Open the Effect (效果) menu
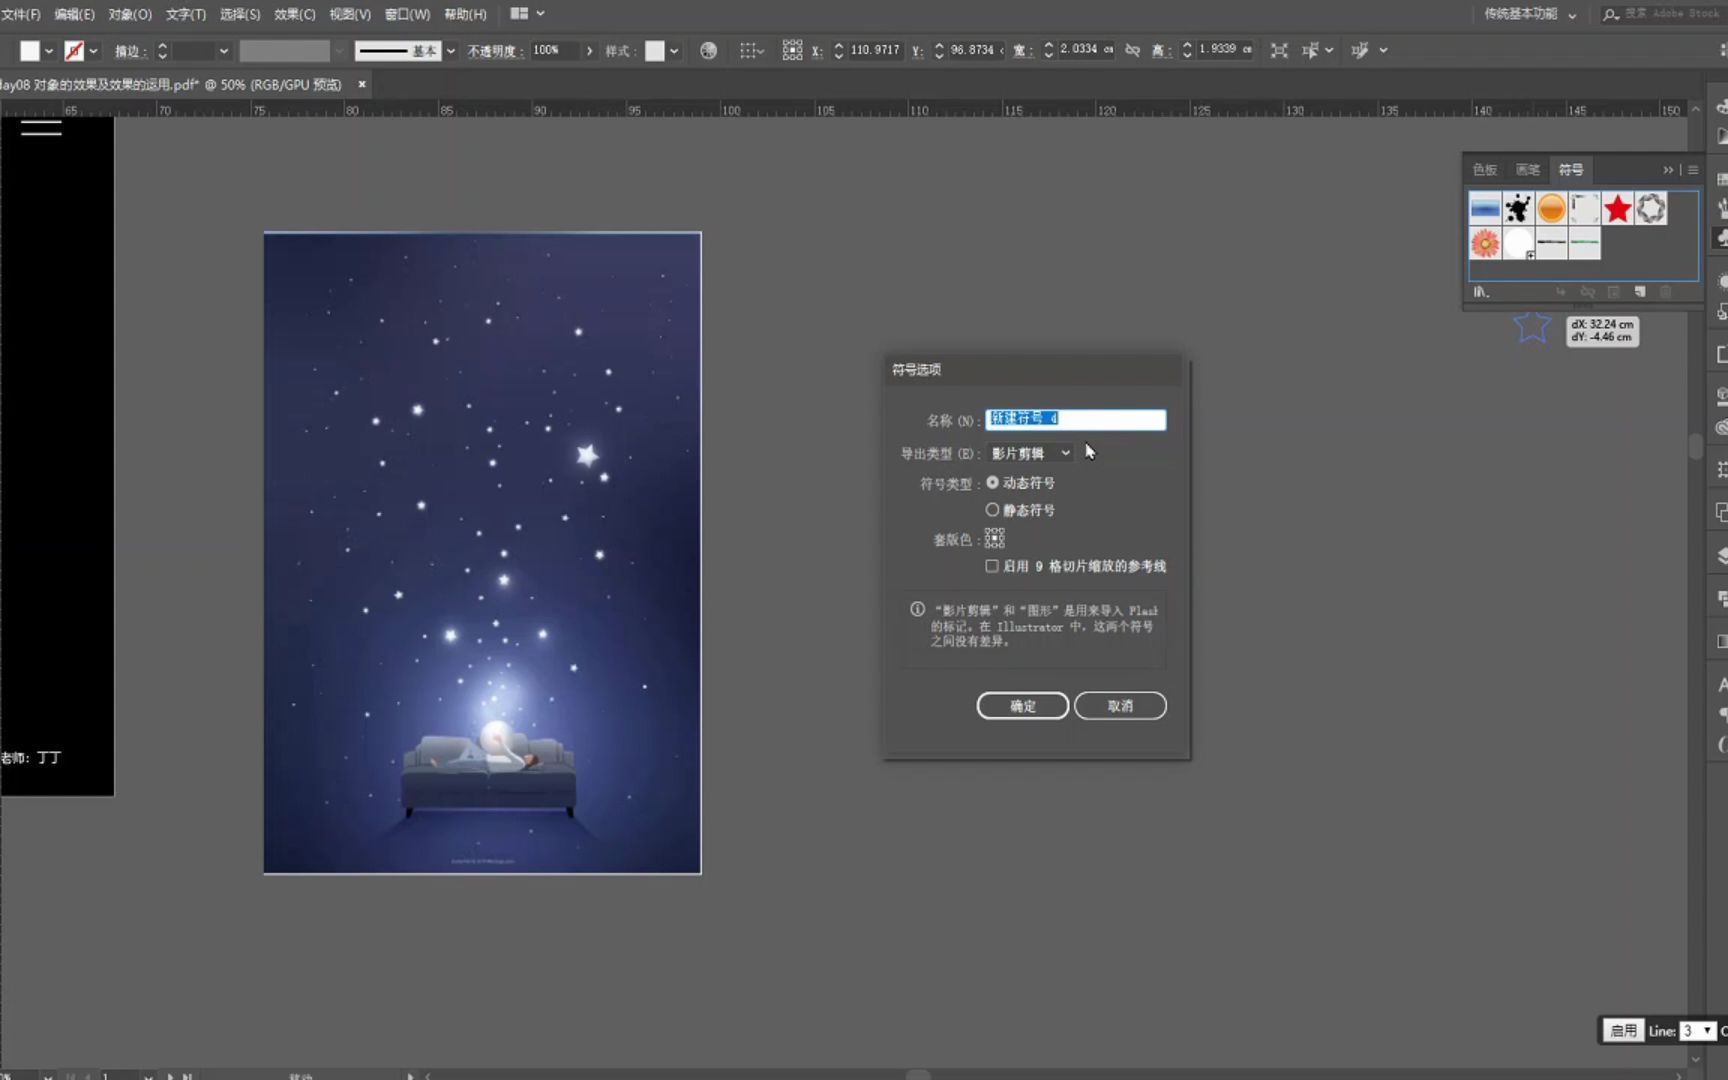 pyautogui.click(x=294, y=14)
